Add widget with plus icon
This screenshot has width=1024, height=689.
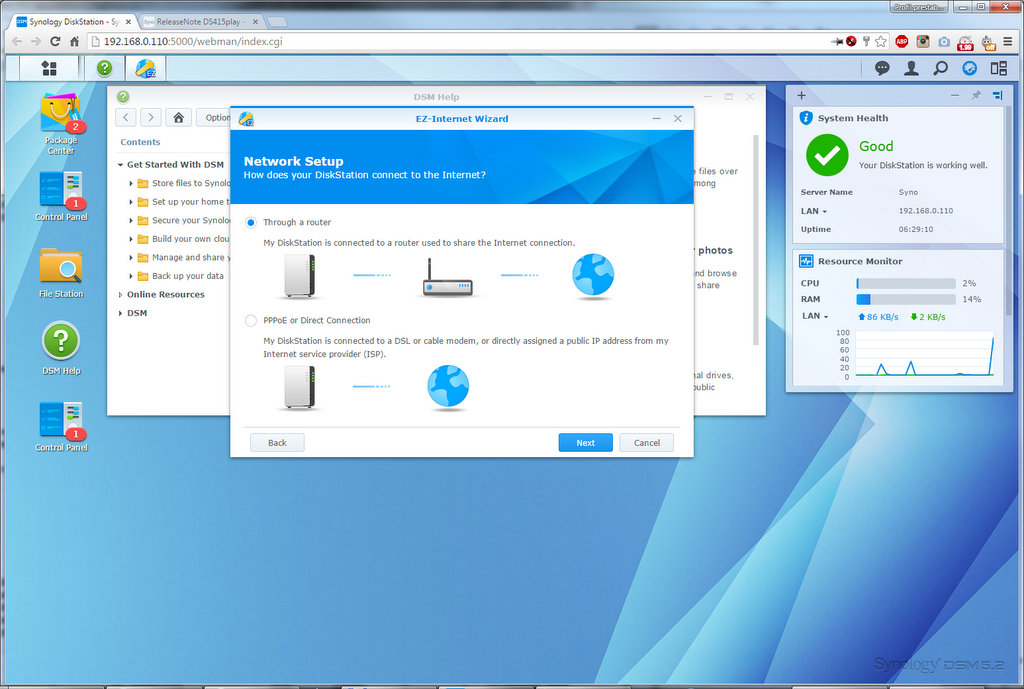pyautogui.click(x=801, y=95)
